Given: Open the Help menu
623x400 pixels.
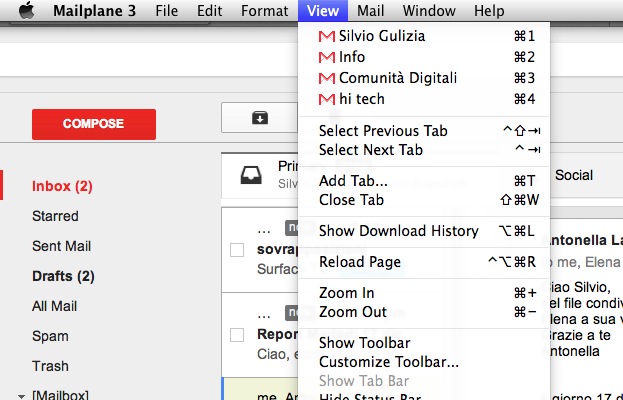Looking at the screenshot, I should 489,11.
